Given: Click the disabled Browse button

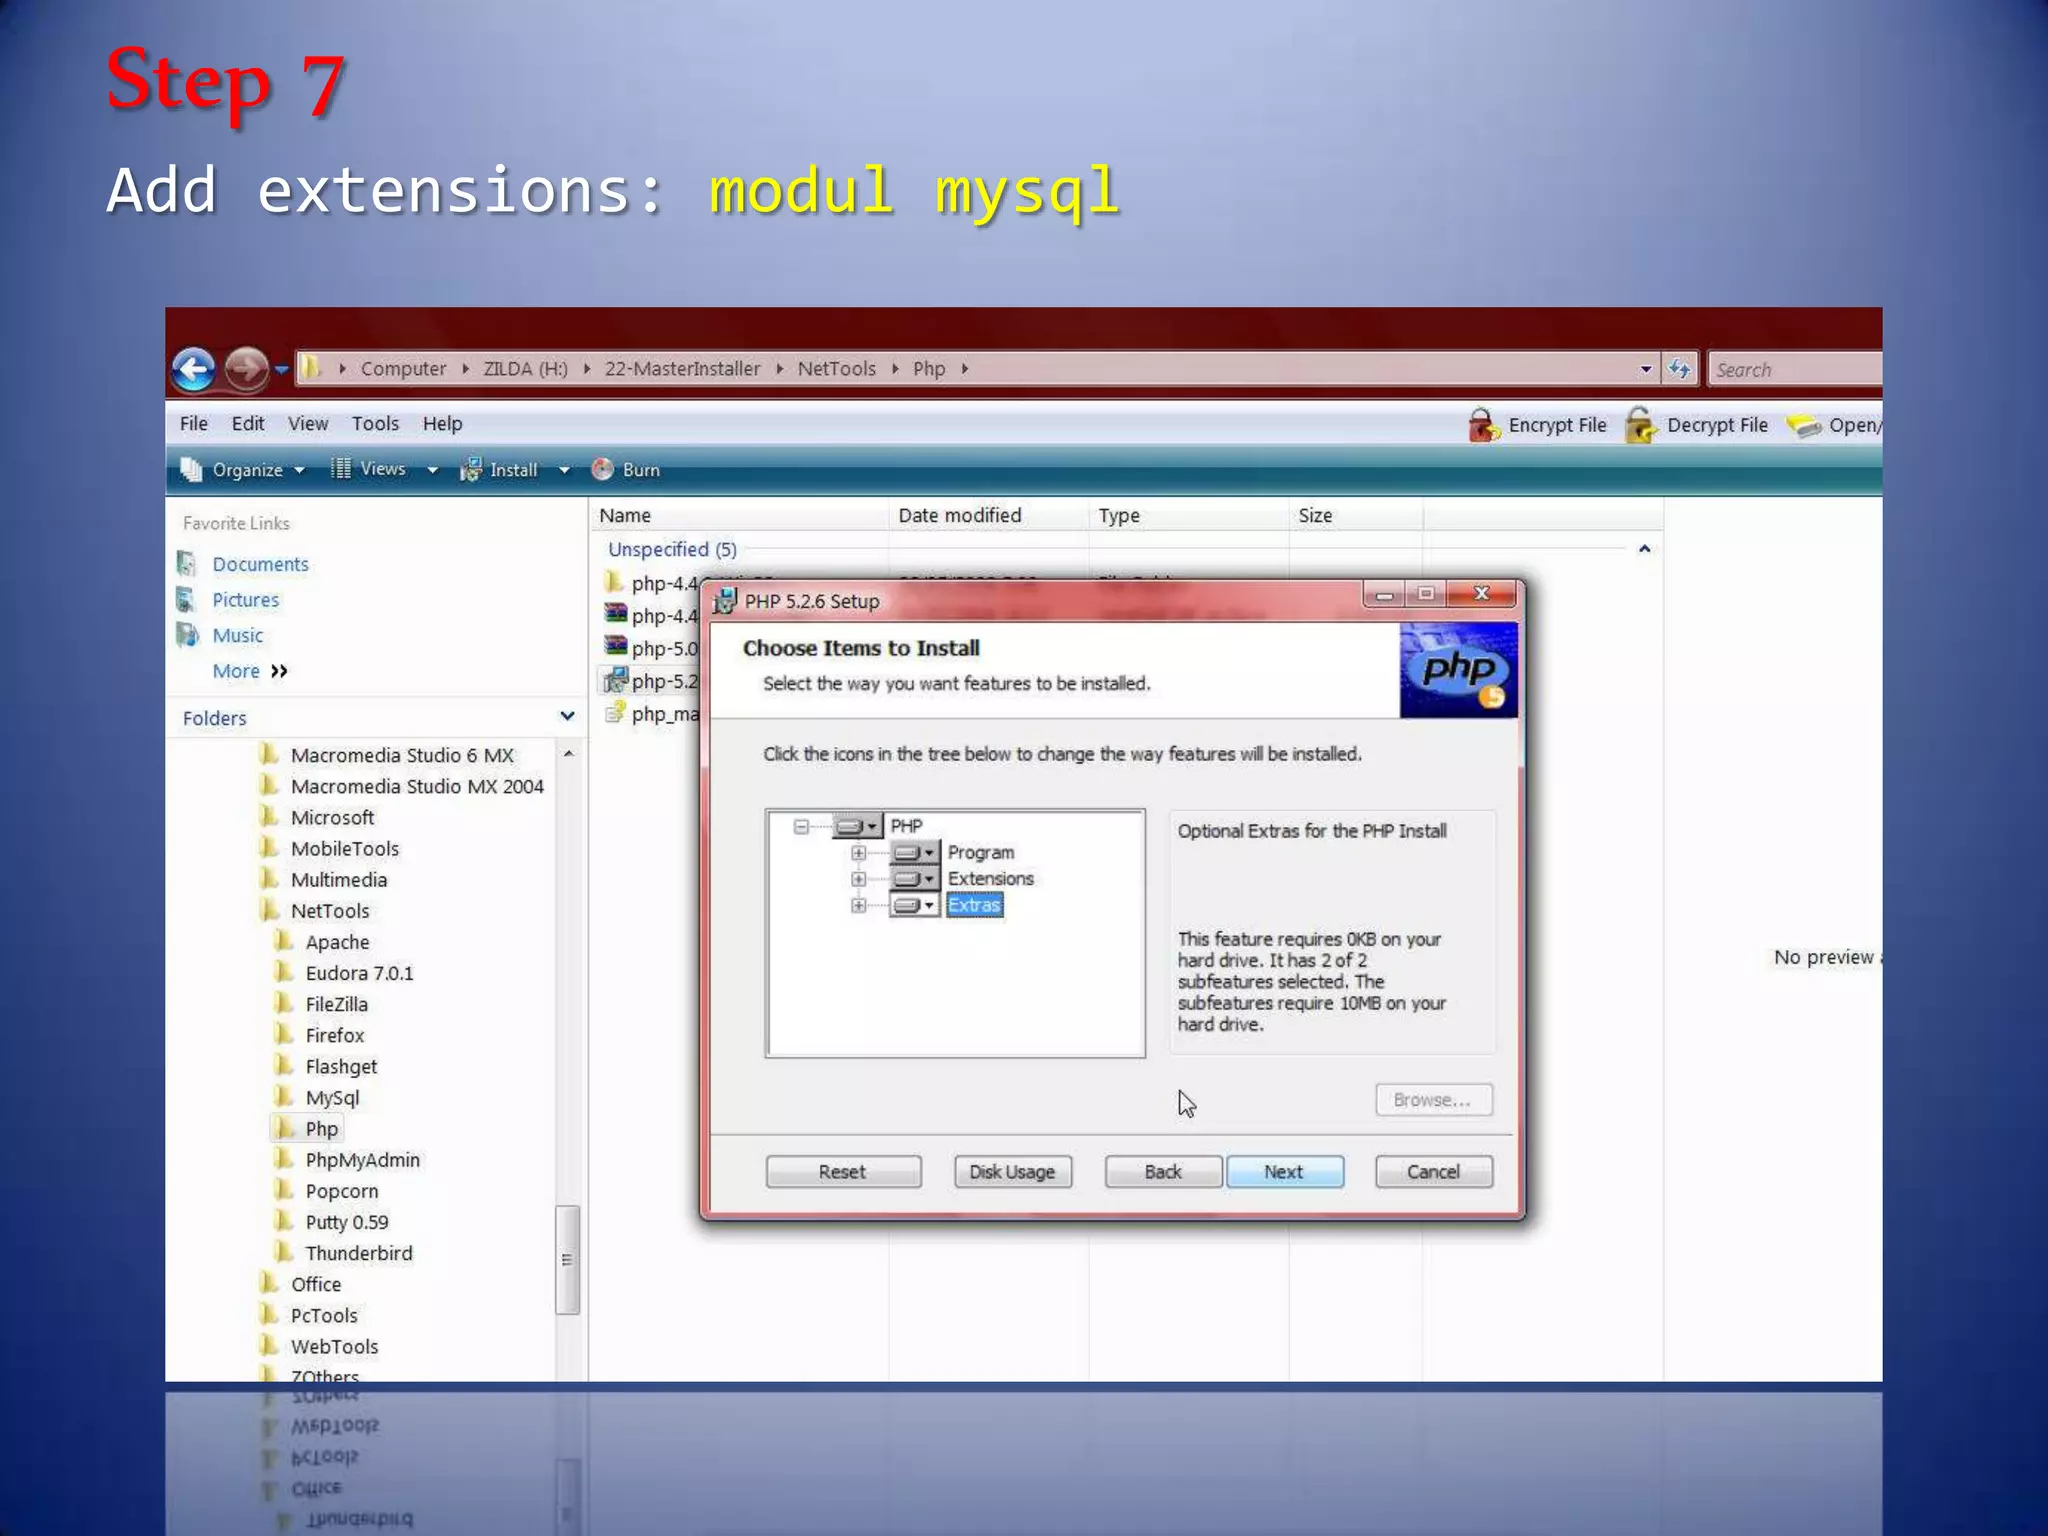Looking at the screenshot, I should point(1433,1099).
